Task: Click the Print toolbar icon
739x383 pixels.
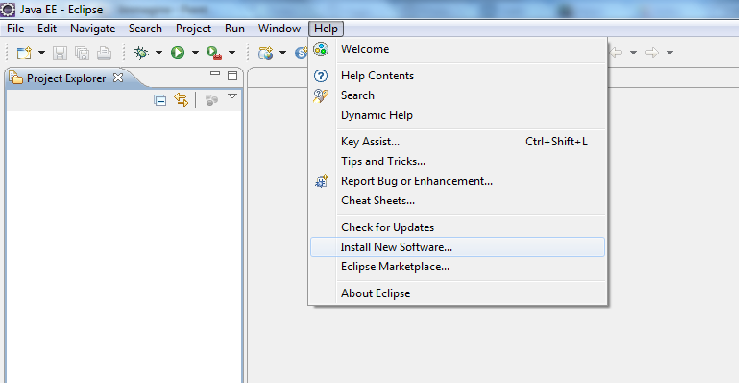Action: click(104, 53)
